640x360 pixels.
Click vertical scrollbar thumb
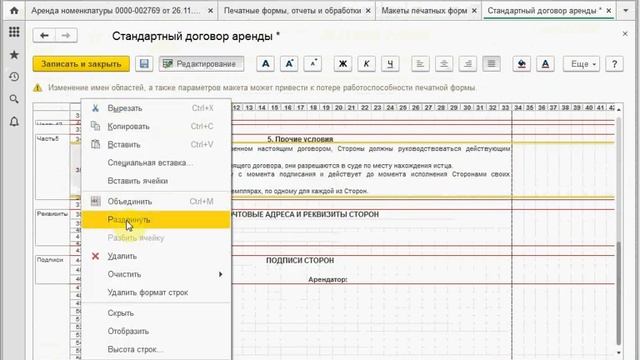619,293
